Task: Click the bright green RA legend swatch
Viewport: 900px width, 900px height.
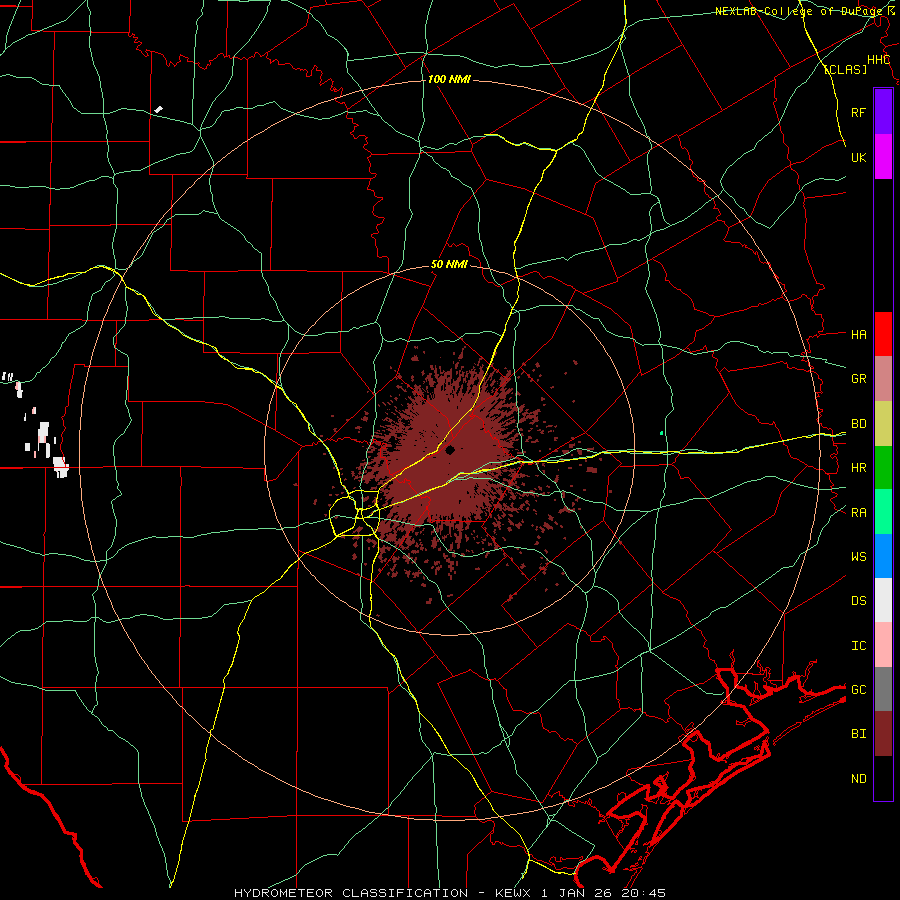Action: (x=883, y=512)
